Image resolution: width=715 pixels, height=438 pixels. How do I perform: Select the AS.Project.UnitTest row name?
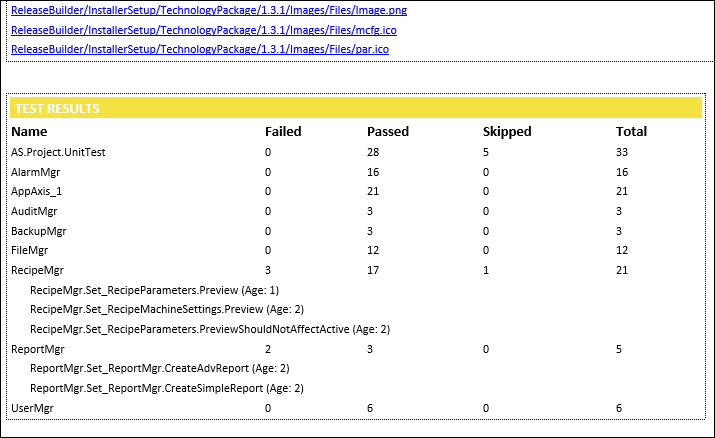(x=58, y=152)
